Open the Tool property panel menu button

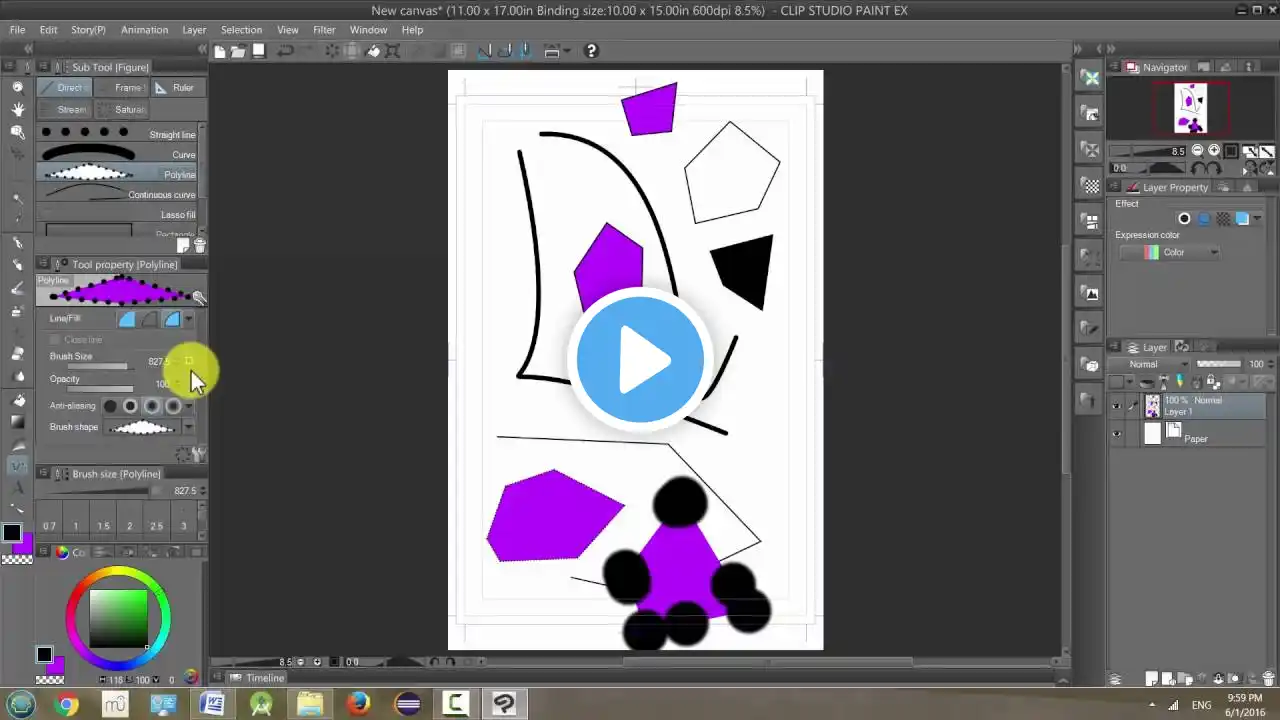(x=43, y=264)
